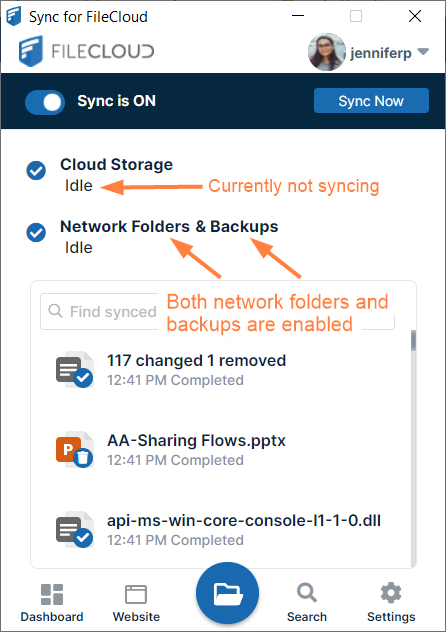
Task: Uncheck the Network Folders & Backups check mark
Action: (x=36, y=233)
